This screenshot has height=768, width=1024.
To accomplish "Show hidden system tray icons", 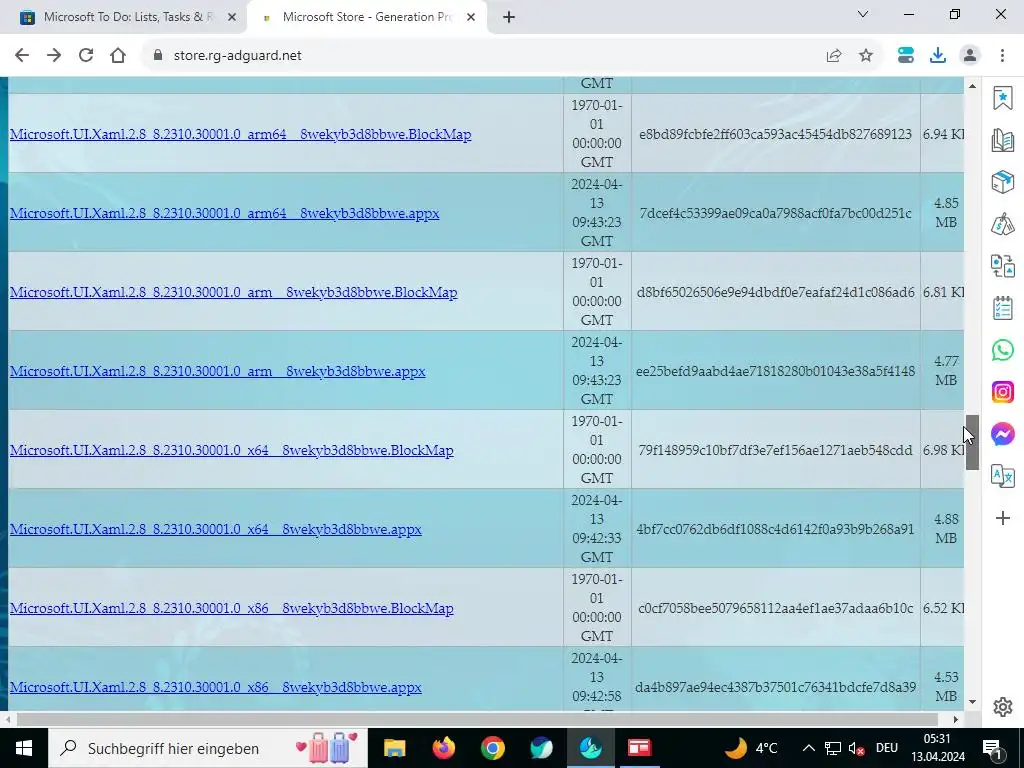I will tap(808, 748).
